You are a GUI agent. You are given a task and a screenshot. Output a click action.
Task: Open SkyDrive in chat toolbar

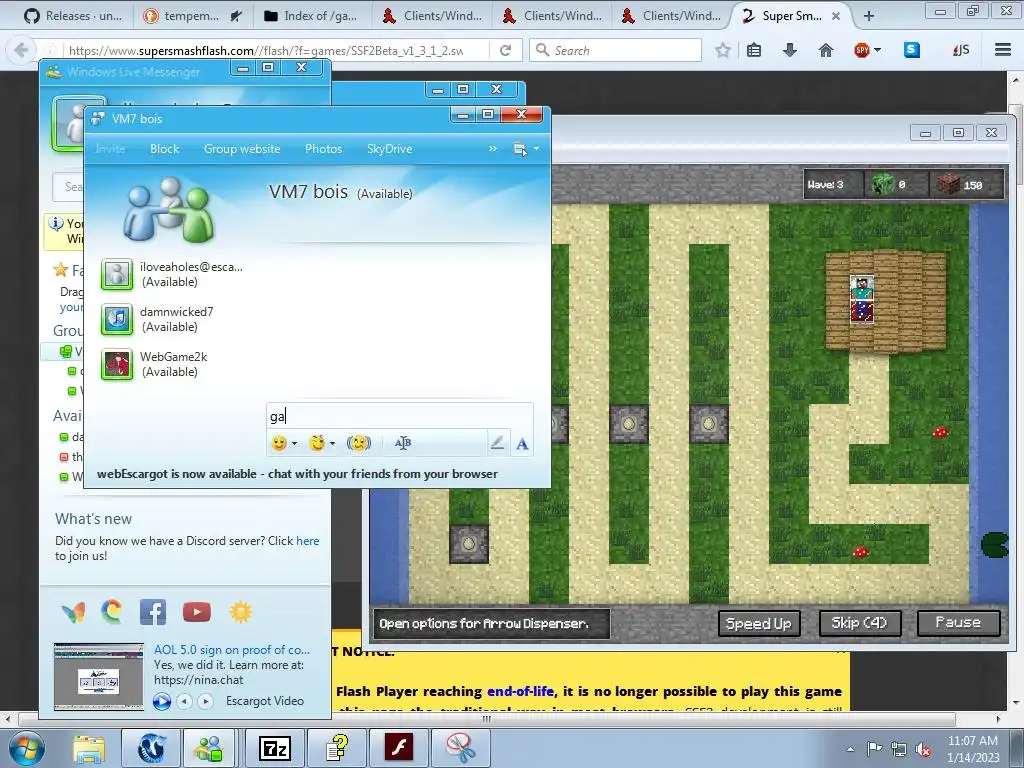pos(389,149)
